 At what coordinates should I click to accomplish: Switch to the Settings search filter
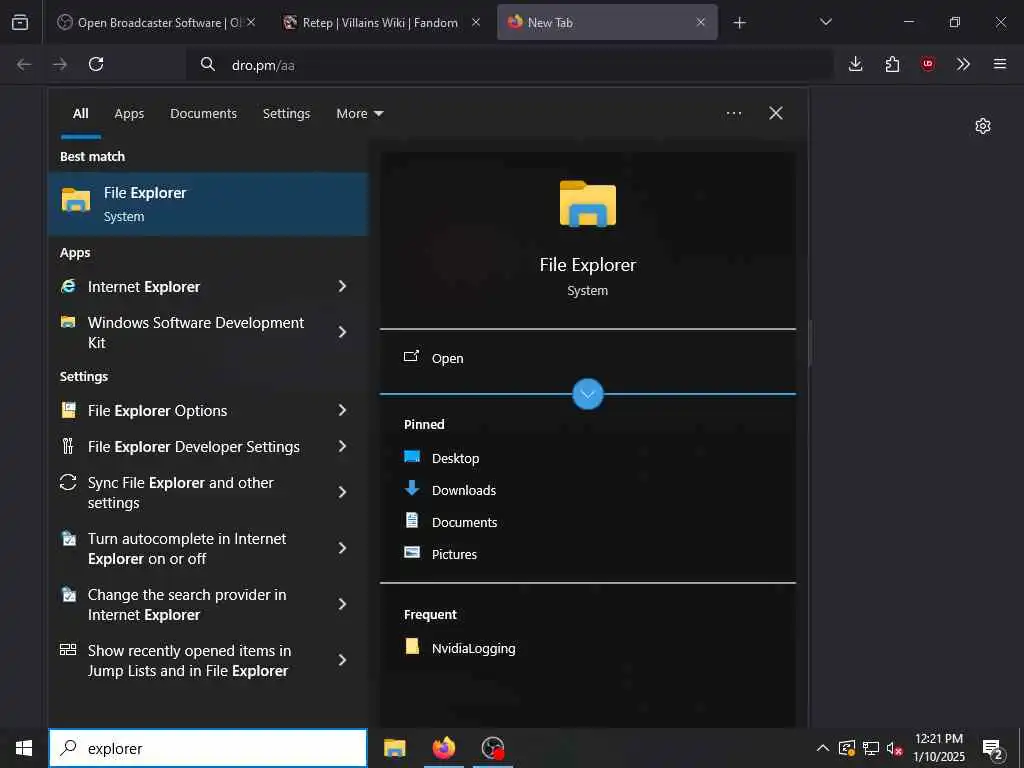[286, 114]
